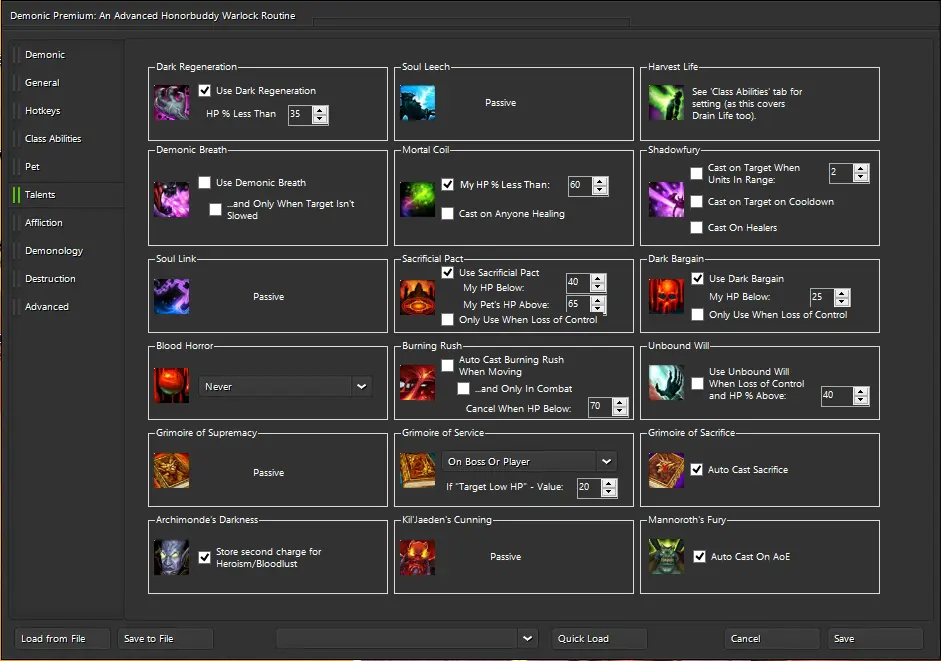Toggle Store second charge for Heroism/Bloodlust
Image resolution: width=941 pixels, height=661 pixels.
pos(205,557)
